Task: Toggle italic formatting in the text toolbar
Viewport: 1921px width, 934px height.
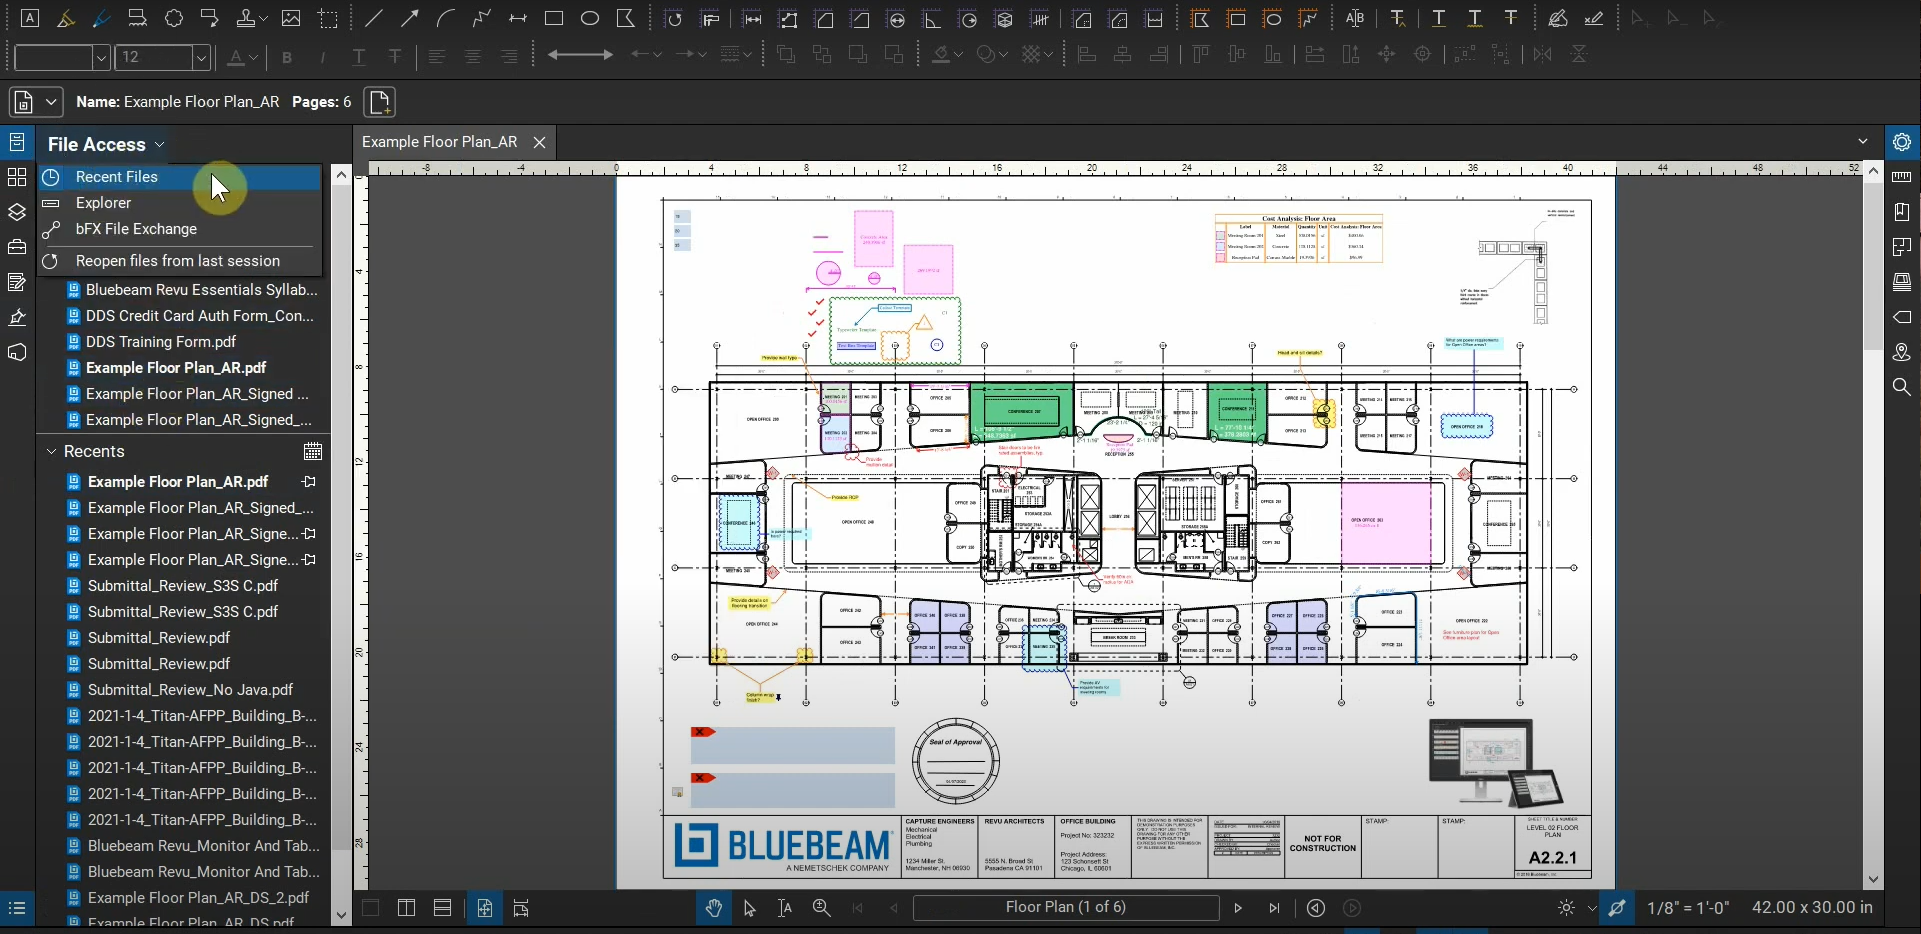Action: click(323, 57)
